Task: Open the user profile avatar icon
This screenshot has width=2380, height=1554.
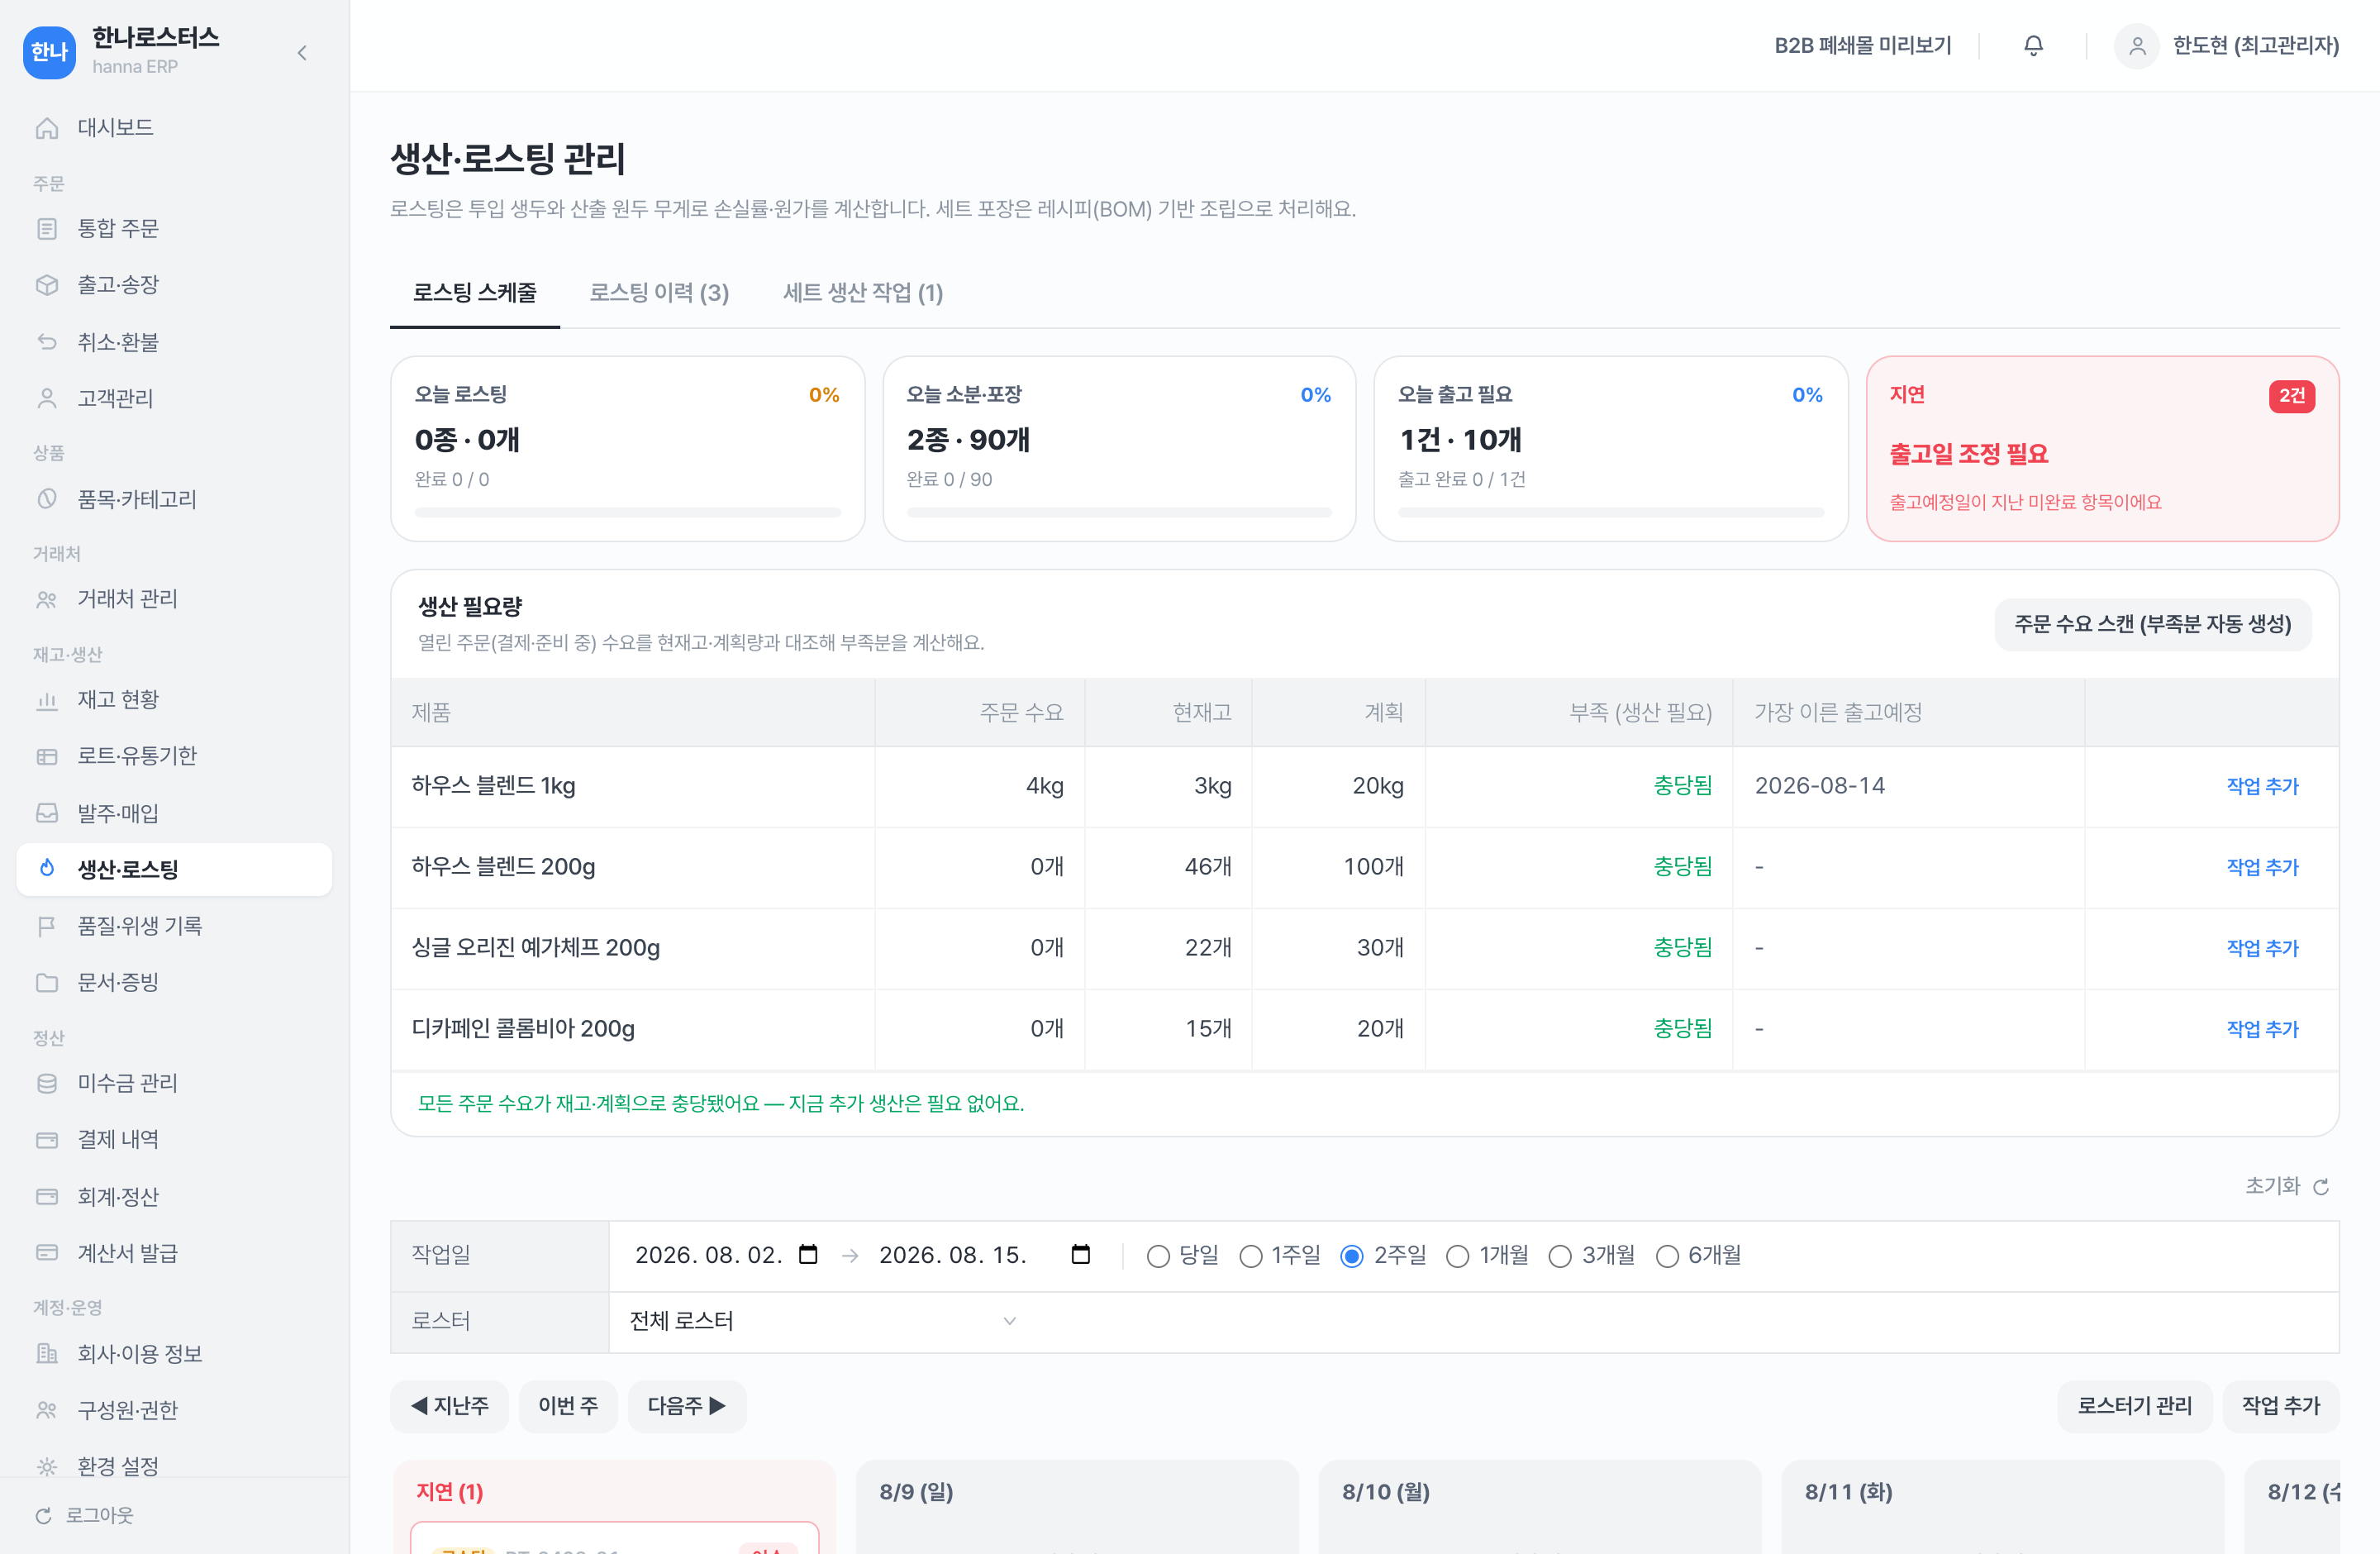Action: tap(2137, 46)
